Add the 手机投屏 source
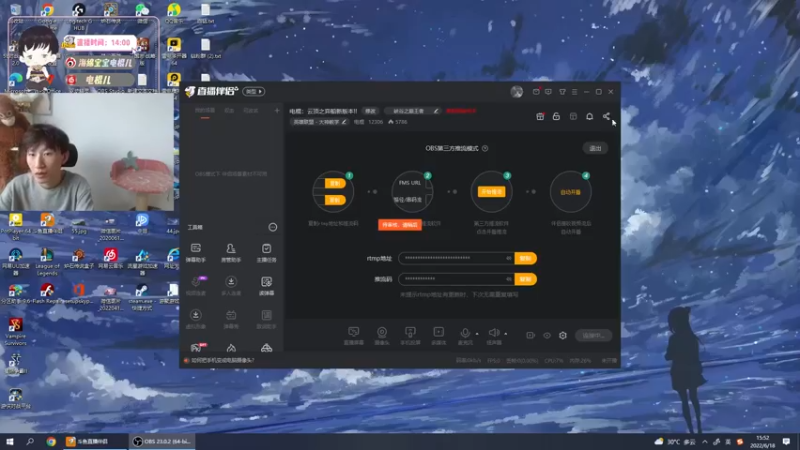Viewport: 800px width, 450px height. [410, 336]
